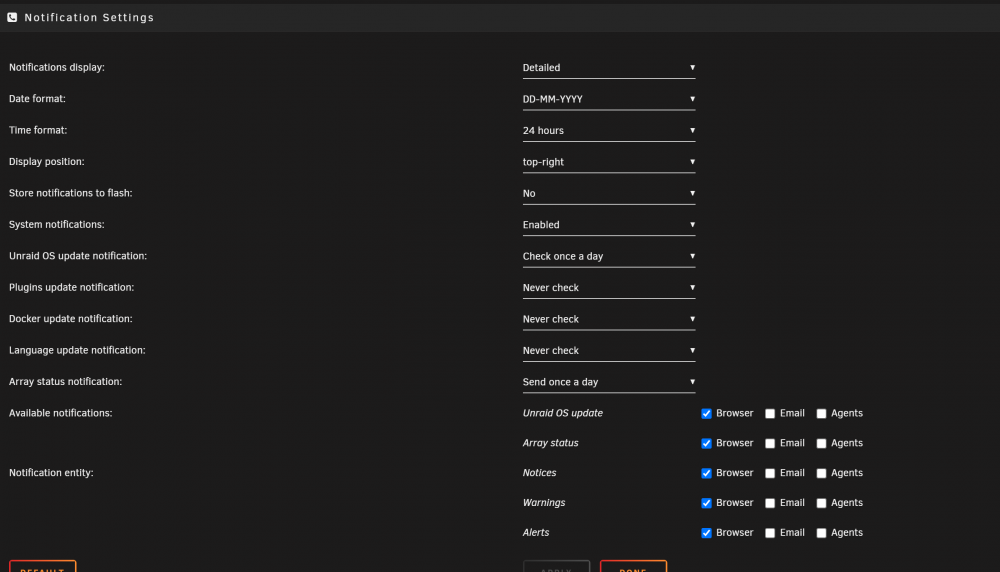Image resolution: width=1000 pixels, height=572 pixels.
Task: Click the Store notifications to flash label
Action: coord(71,193)
